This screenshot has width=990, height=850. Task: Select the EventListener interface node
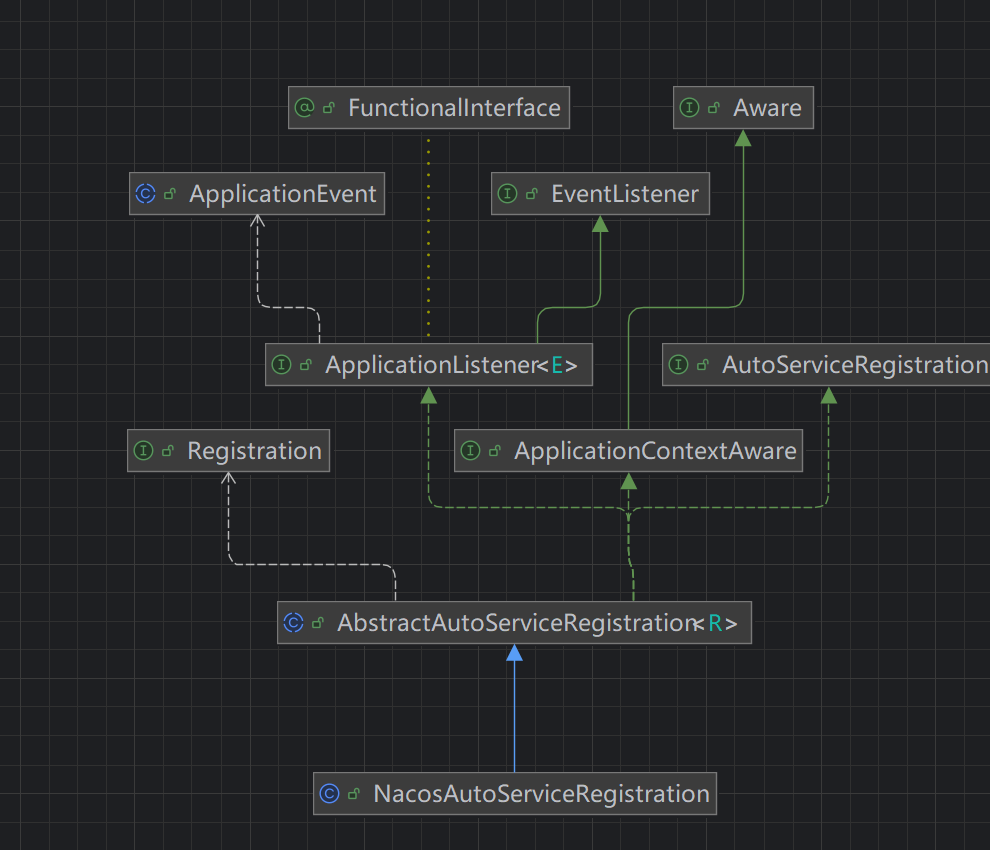coord(600,194)
